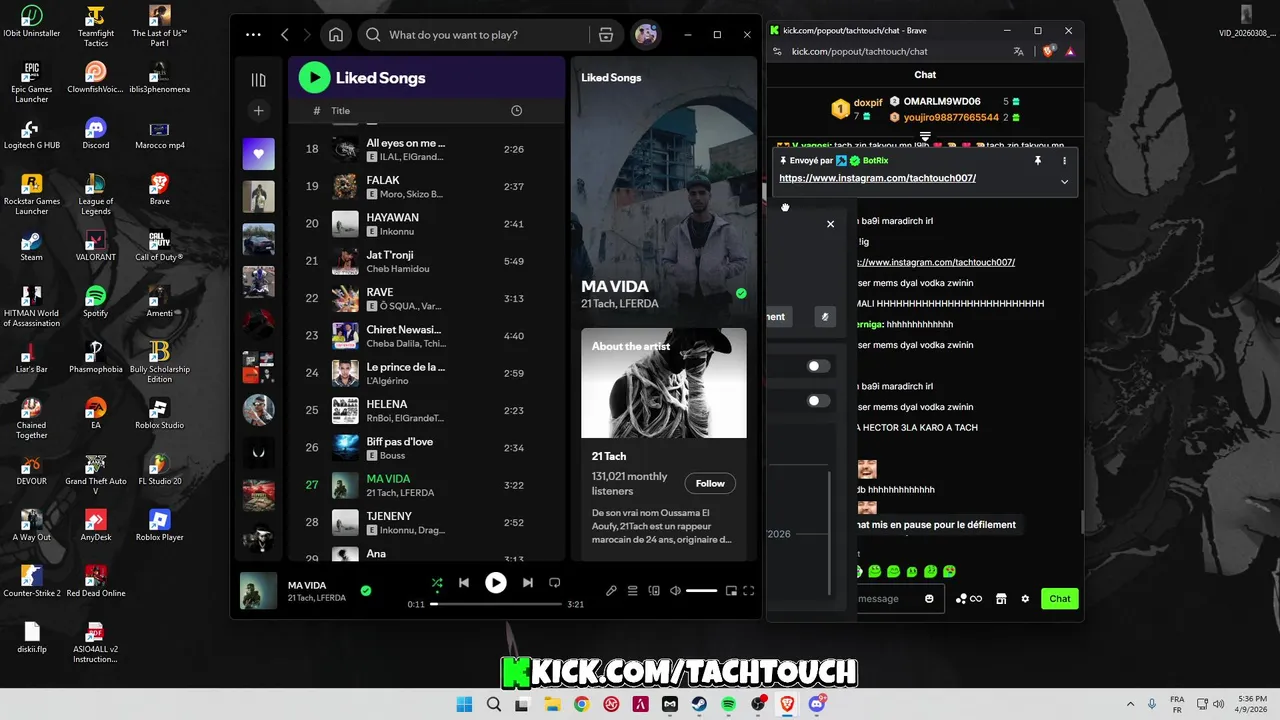Send message with green Chat button
Screen dimensions: 1280x720
(x=1060, y=599)
